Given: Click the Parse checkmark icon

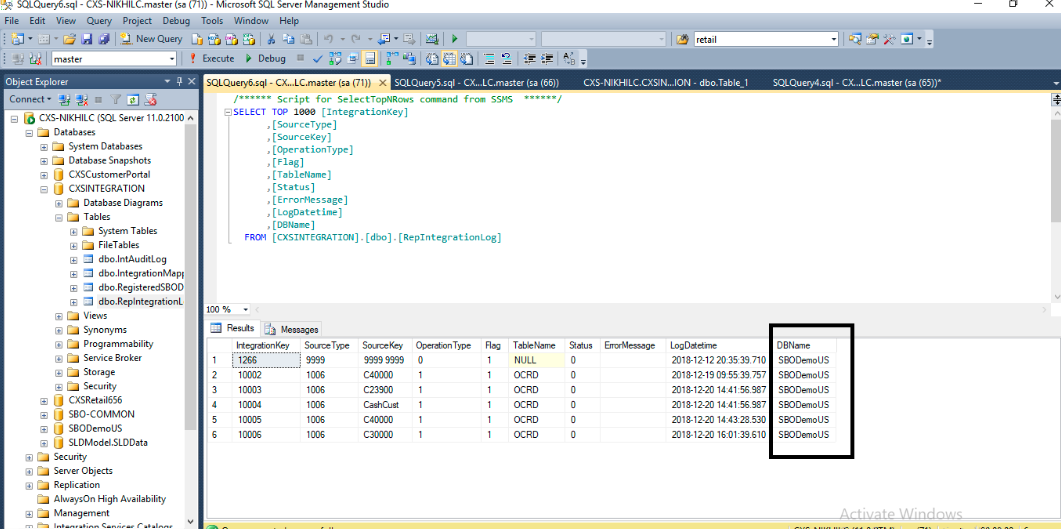Looking at the screenshot, I should click(317, 59).
